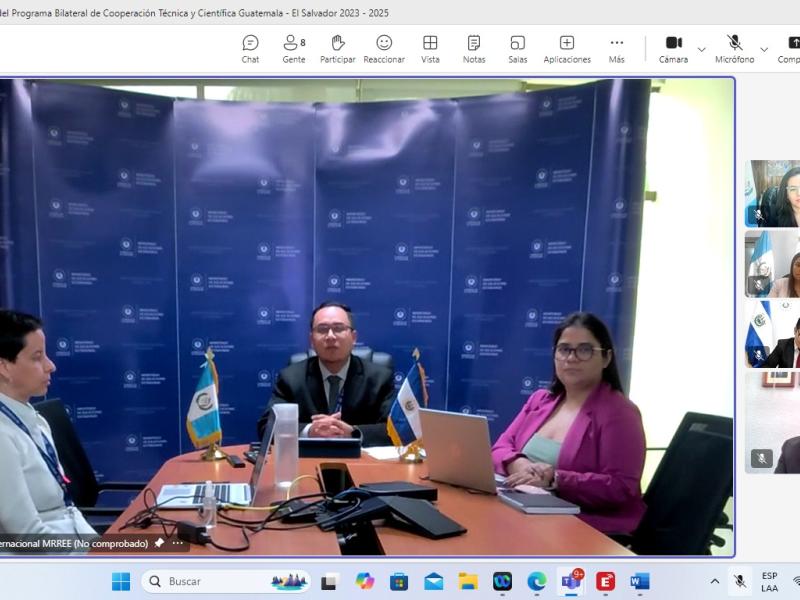Unpin video using the pin icon
Image resolution: width=800 pixels, height=600 pixels.
click(159, 543)
